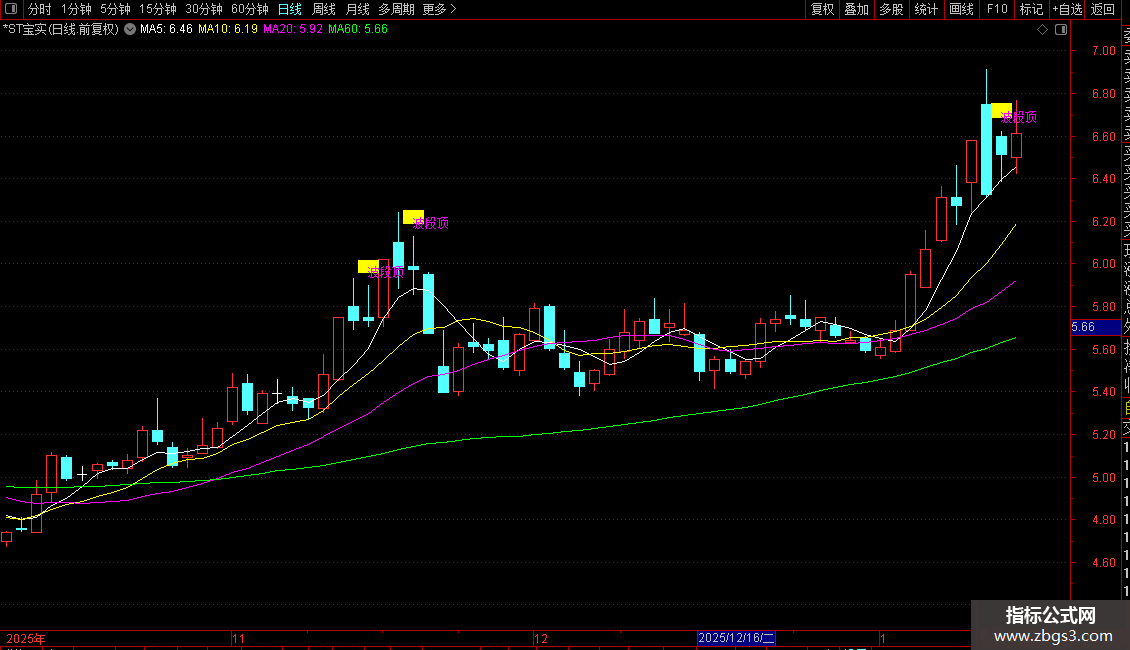Switch to 月线 monthly chart
This screenshot has width=1130, height=650.
click(357, 9)
